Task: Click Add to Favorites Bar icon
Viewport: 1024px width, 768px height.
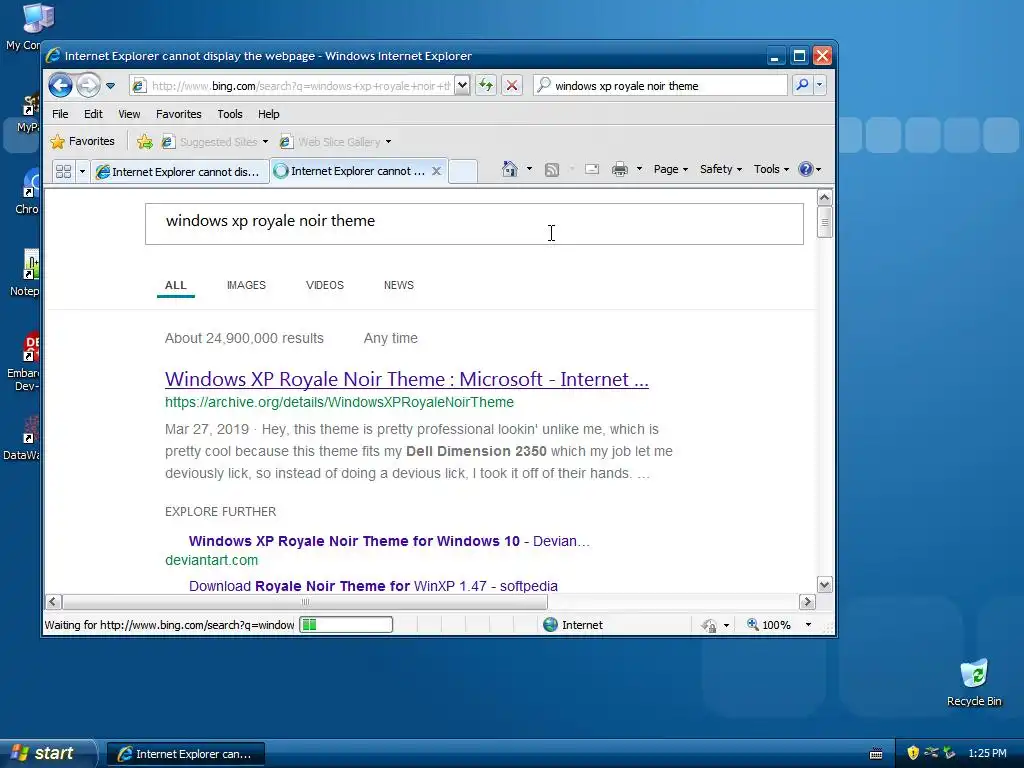Action: click(x=145, y=142)
